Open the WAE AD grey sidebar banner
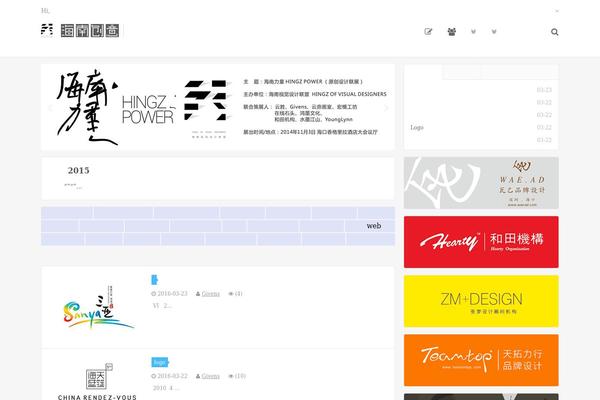 pos(481,183)
